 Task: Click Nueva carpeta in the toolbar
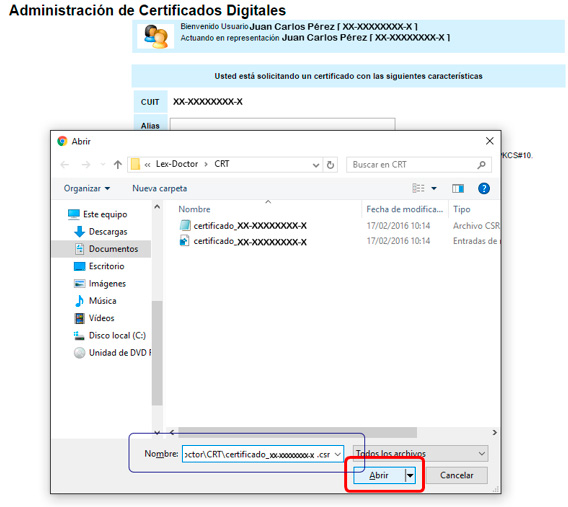click(x=159, y=188)
